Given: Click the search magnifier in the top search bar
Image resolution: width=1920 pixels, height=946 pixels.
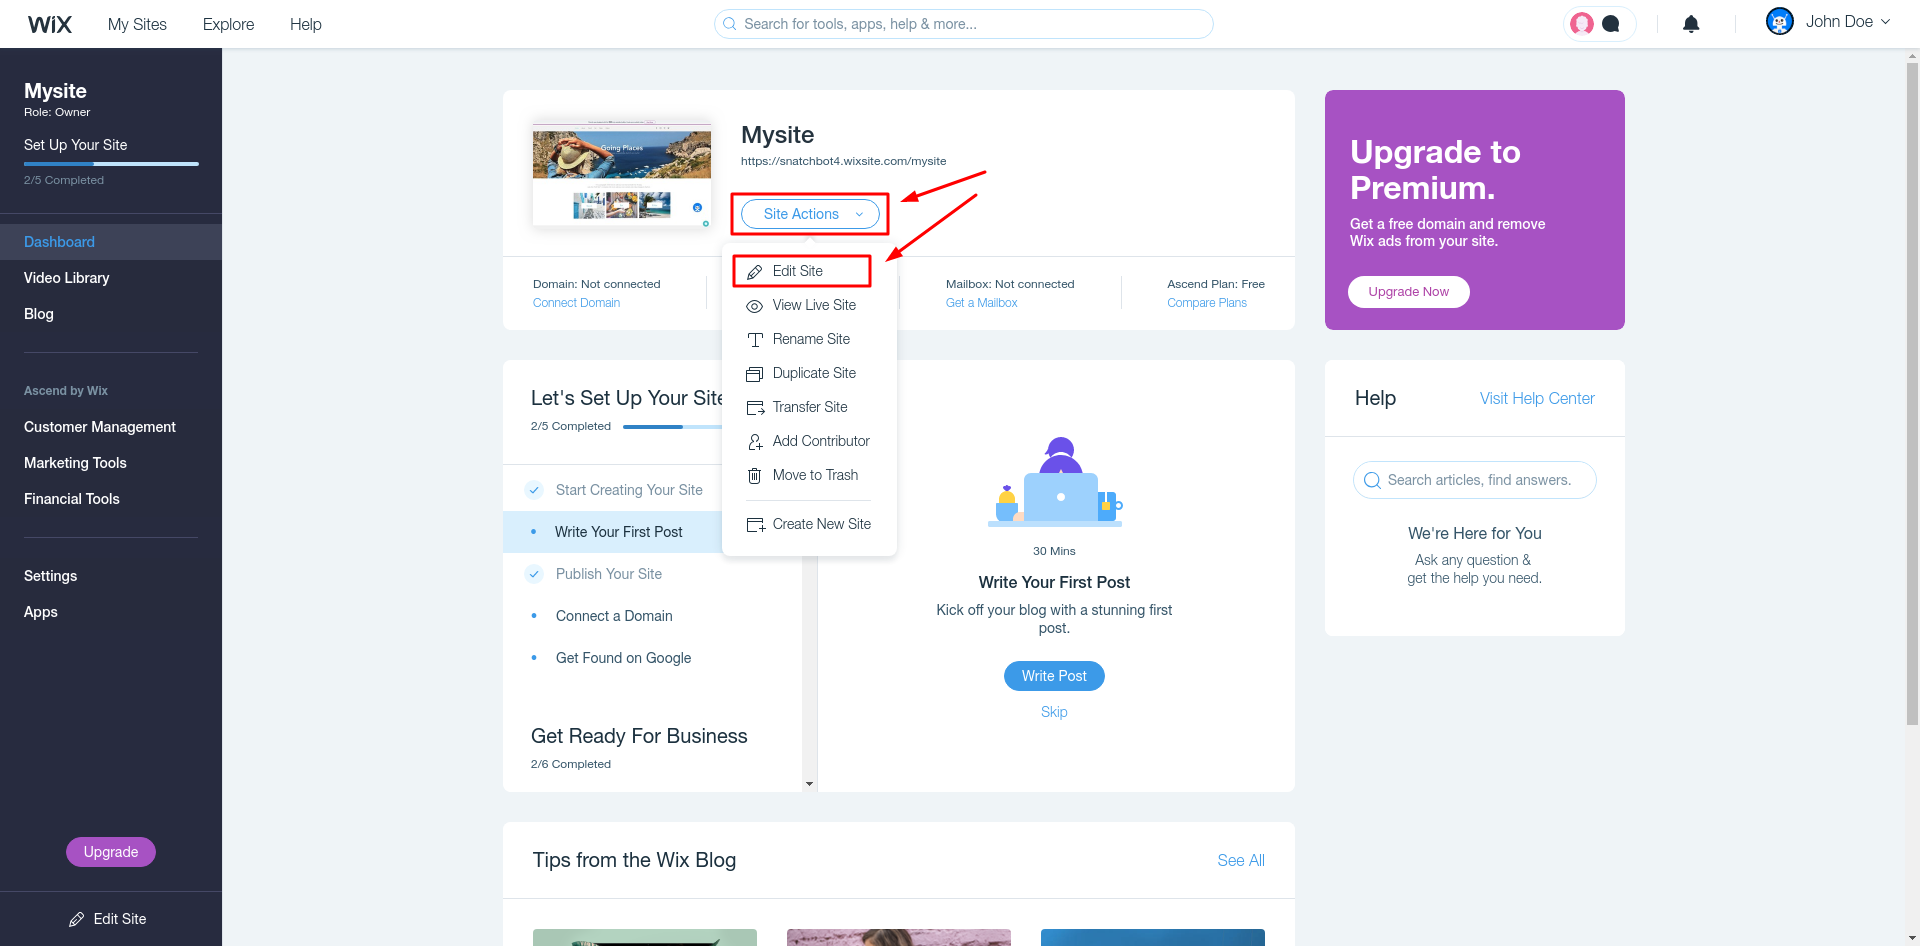Looking at the screenshot, I should (x=730, y=24).
